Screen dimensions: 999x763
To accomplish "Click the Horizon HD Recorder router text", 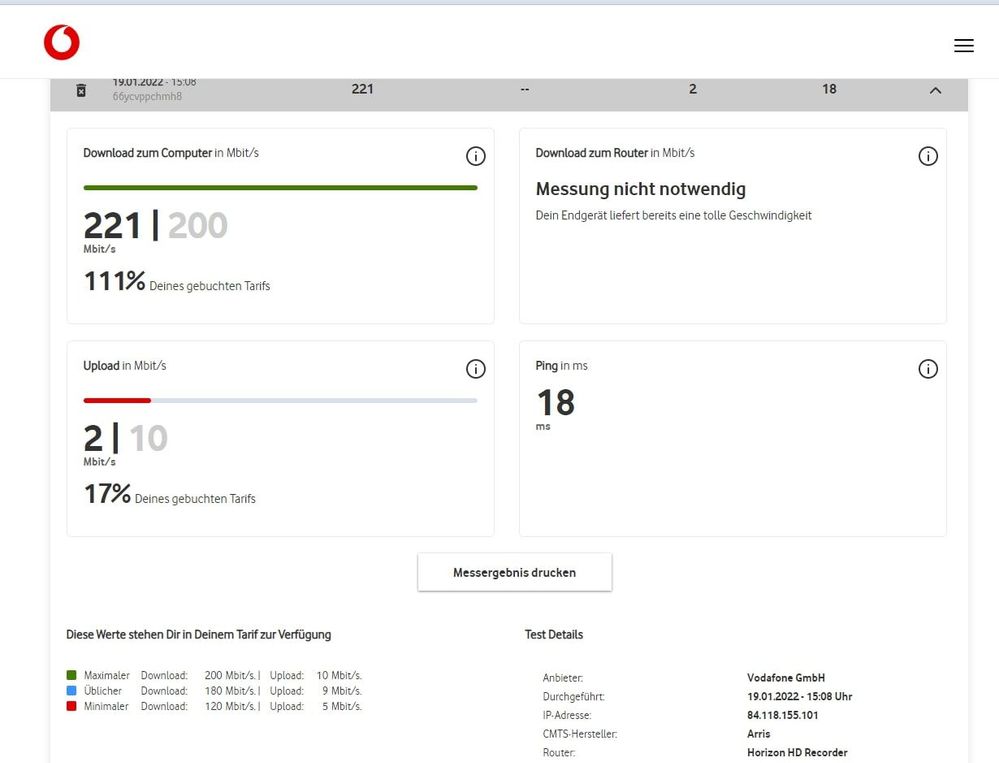I will point(797,752).
